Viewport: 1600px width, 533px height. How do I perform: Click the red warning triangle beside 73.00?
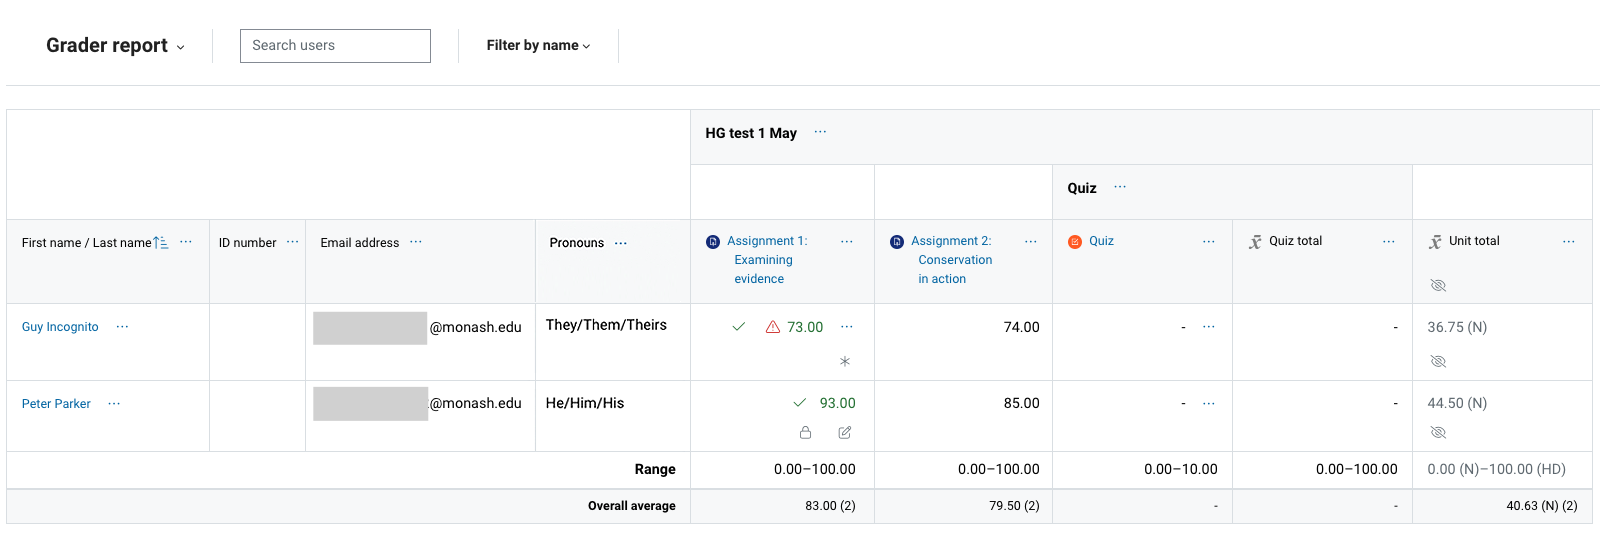tap(772, 327)
